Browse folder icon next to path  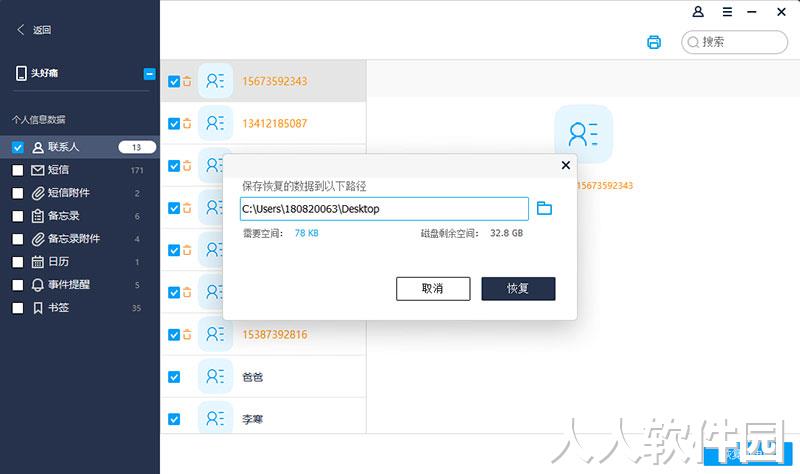click(544, 208)
